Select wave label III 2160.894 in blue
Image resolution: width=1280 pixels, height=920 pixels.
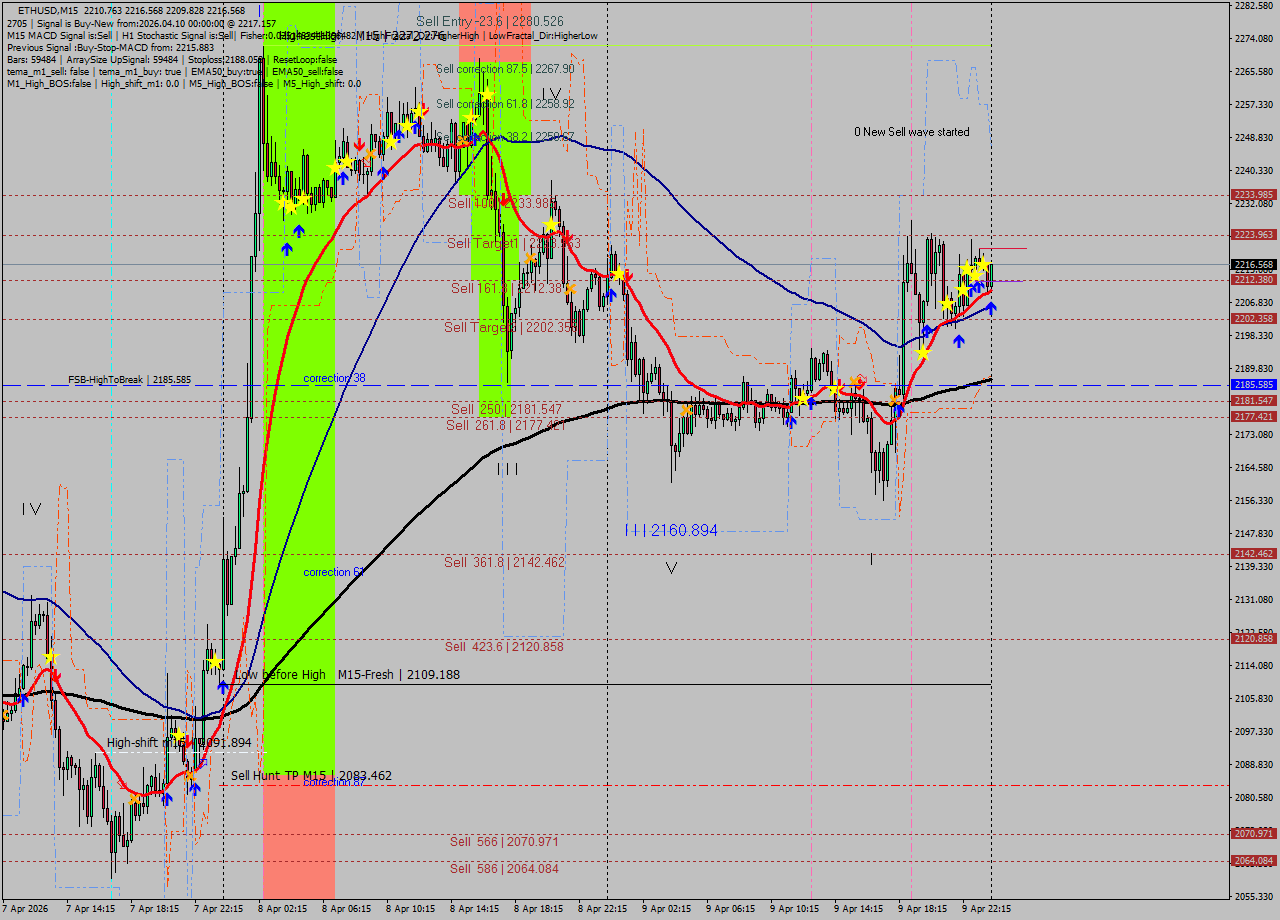point(671,530)
